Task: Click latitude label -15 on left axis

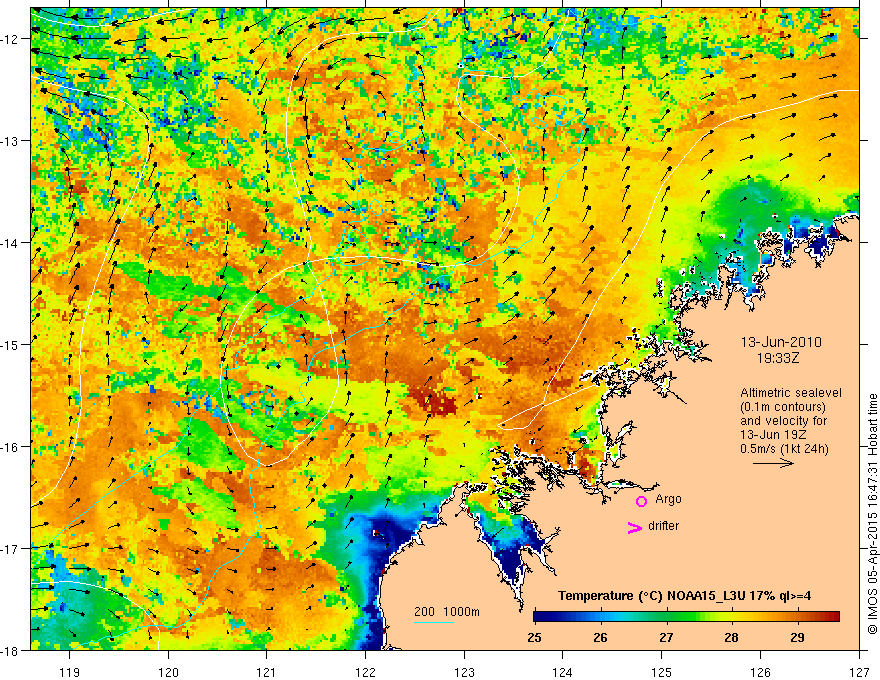Action: point(10,344)
